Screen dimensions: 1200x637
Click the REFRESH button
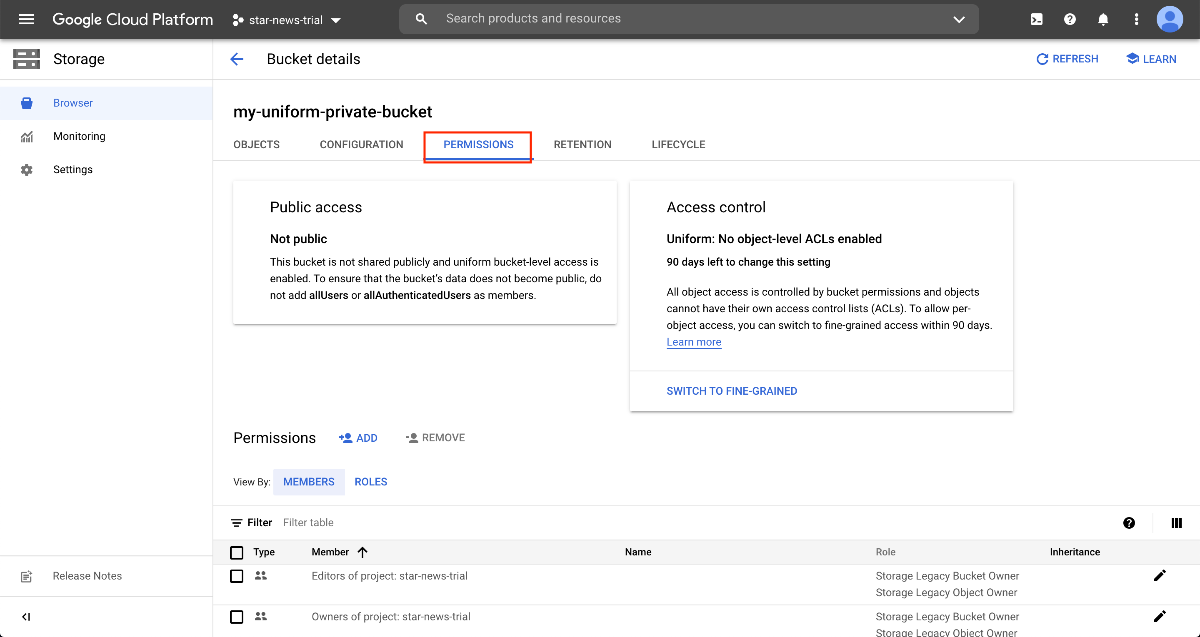(x=1067, y=59)
